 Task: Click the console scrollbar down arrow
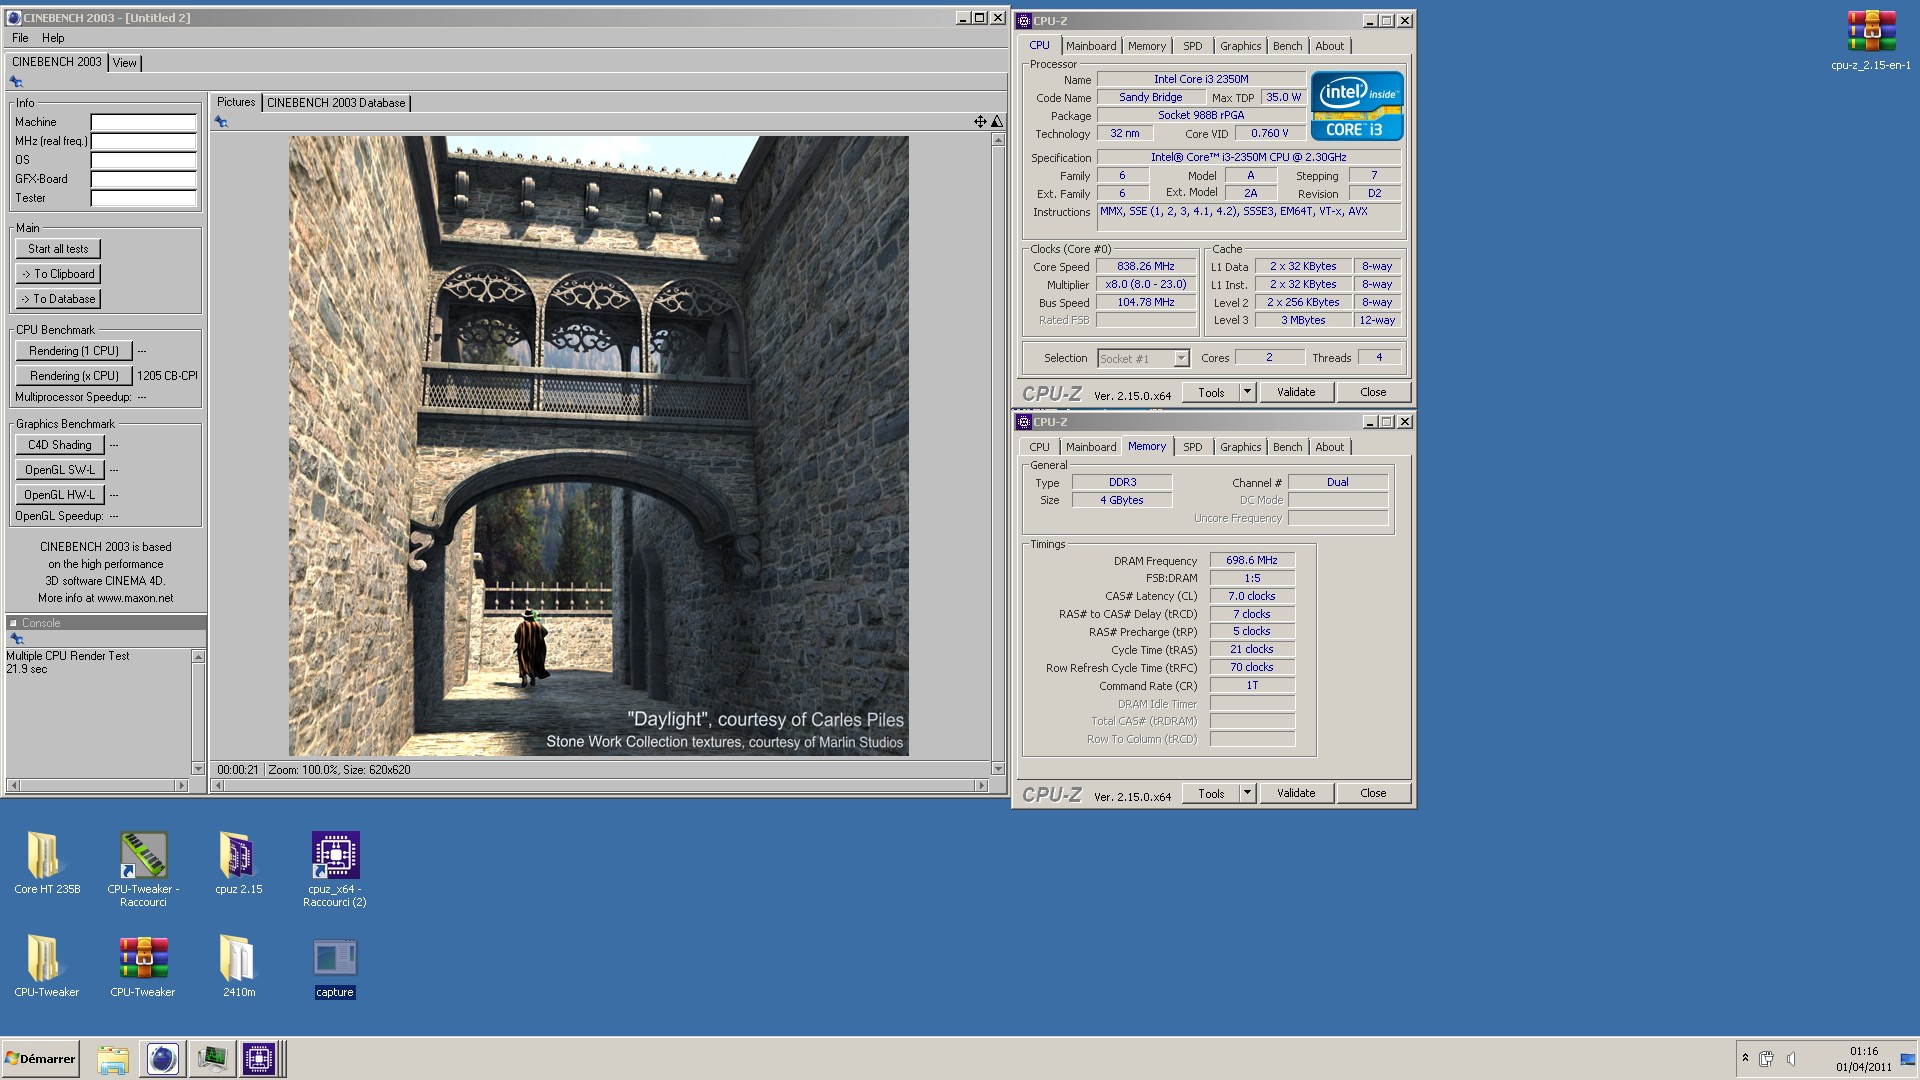click(x=198, y=769)
